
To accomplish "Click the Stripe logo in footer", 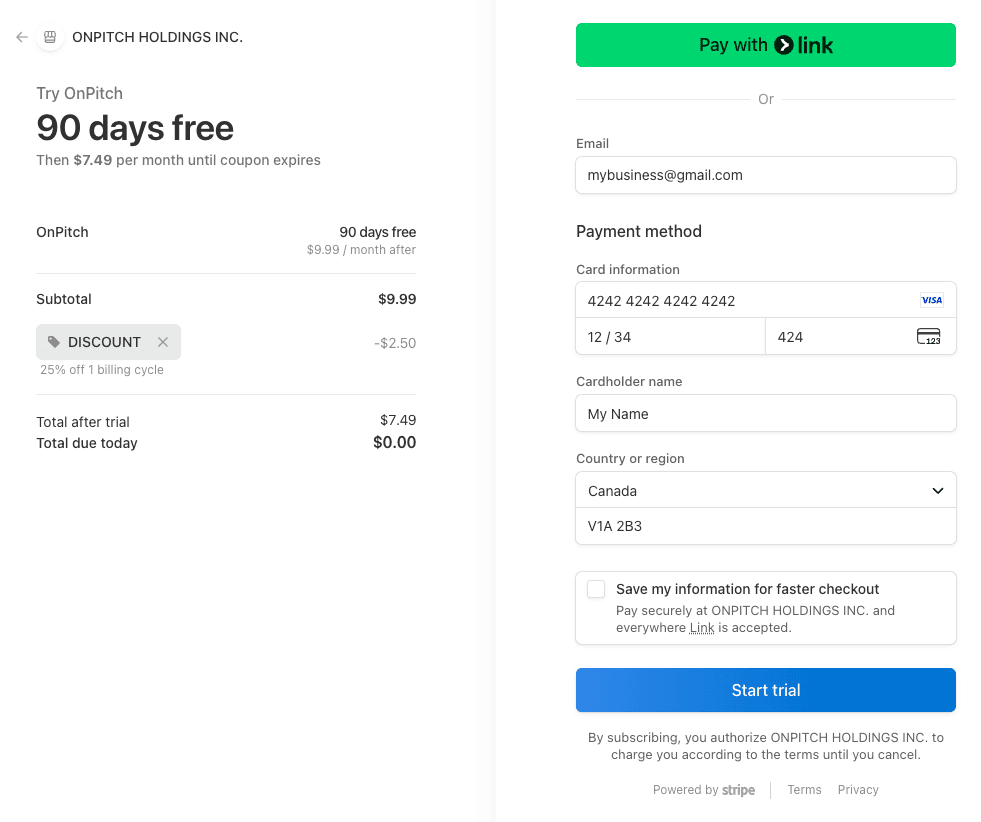I will tap(738, 790).
